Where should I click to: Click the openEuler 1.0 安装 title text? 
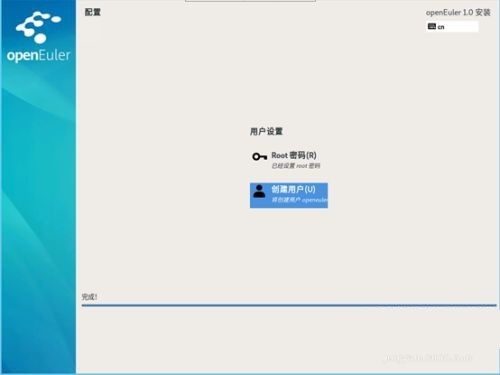coord(458,13)
